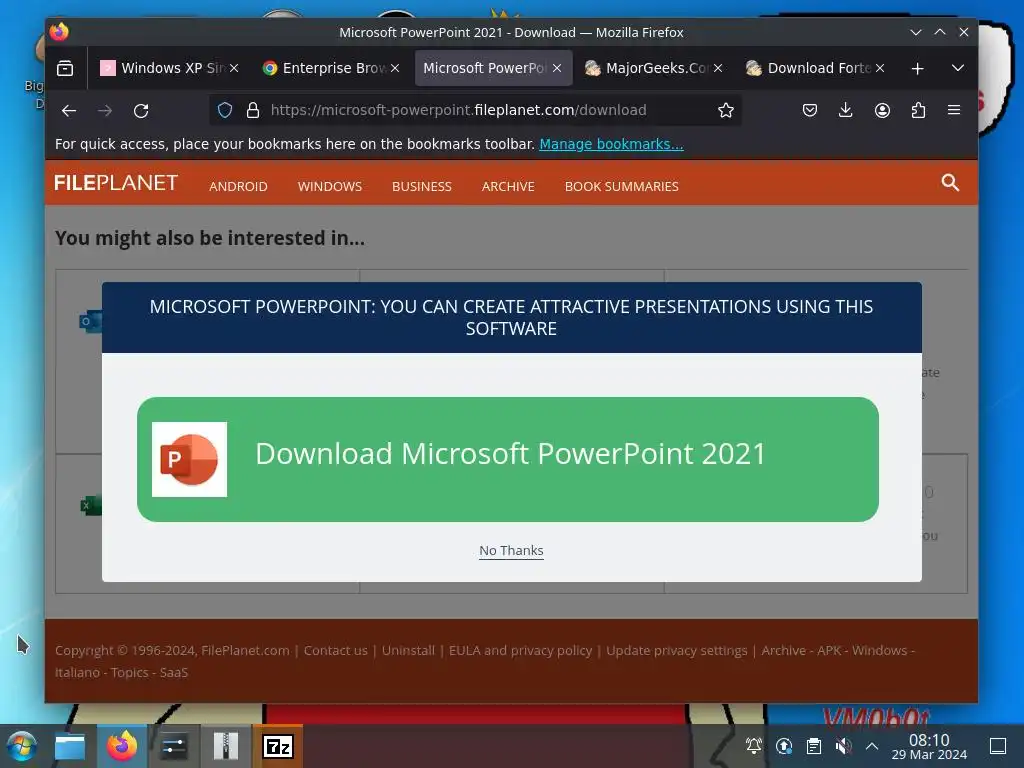Maximize the Firefox window
This screenshot has height=768, width=1024.
pos(940,32)
